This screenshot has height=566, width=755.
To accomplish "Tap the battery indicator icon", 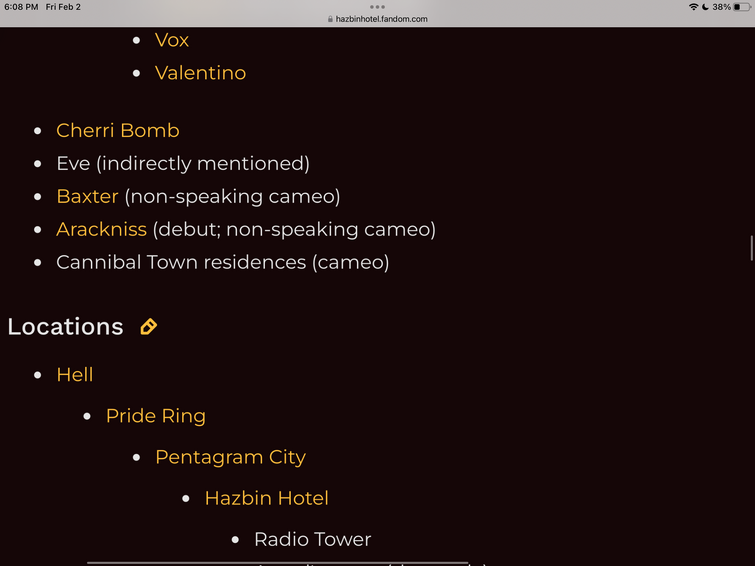I will point(742,7).
